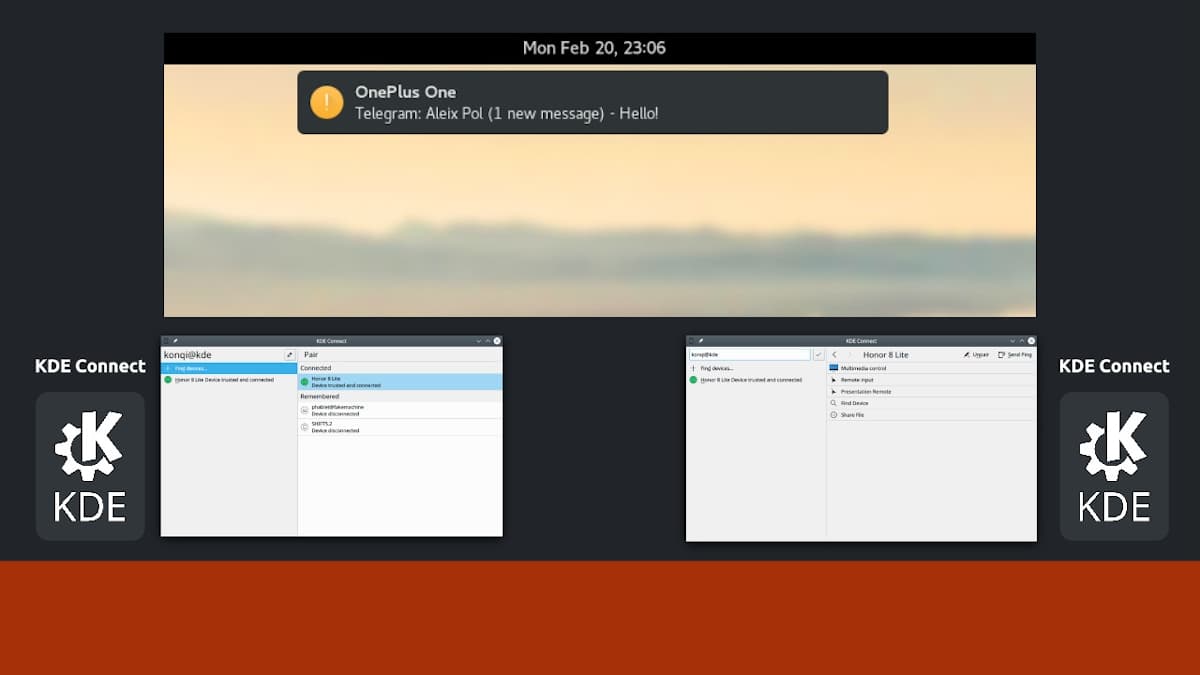
Task: Select Honor 8 Lite under the Connected section
Action: pyautogui.click(x=400, y=381)
